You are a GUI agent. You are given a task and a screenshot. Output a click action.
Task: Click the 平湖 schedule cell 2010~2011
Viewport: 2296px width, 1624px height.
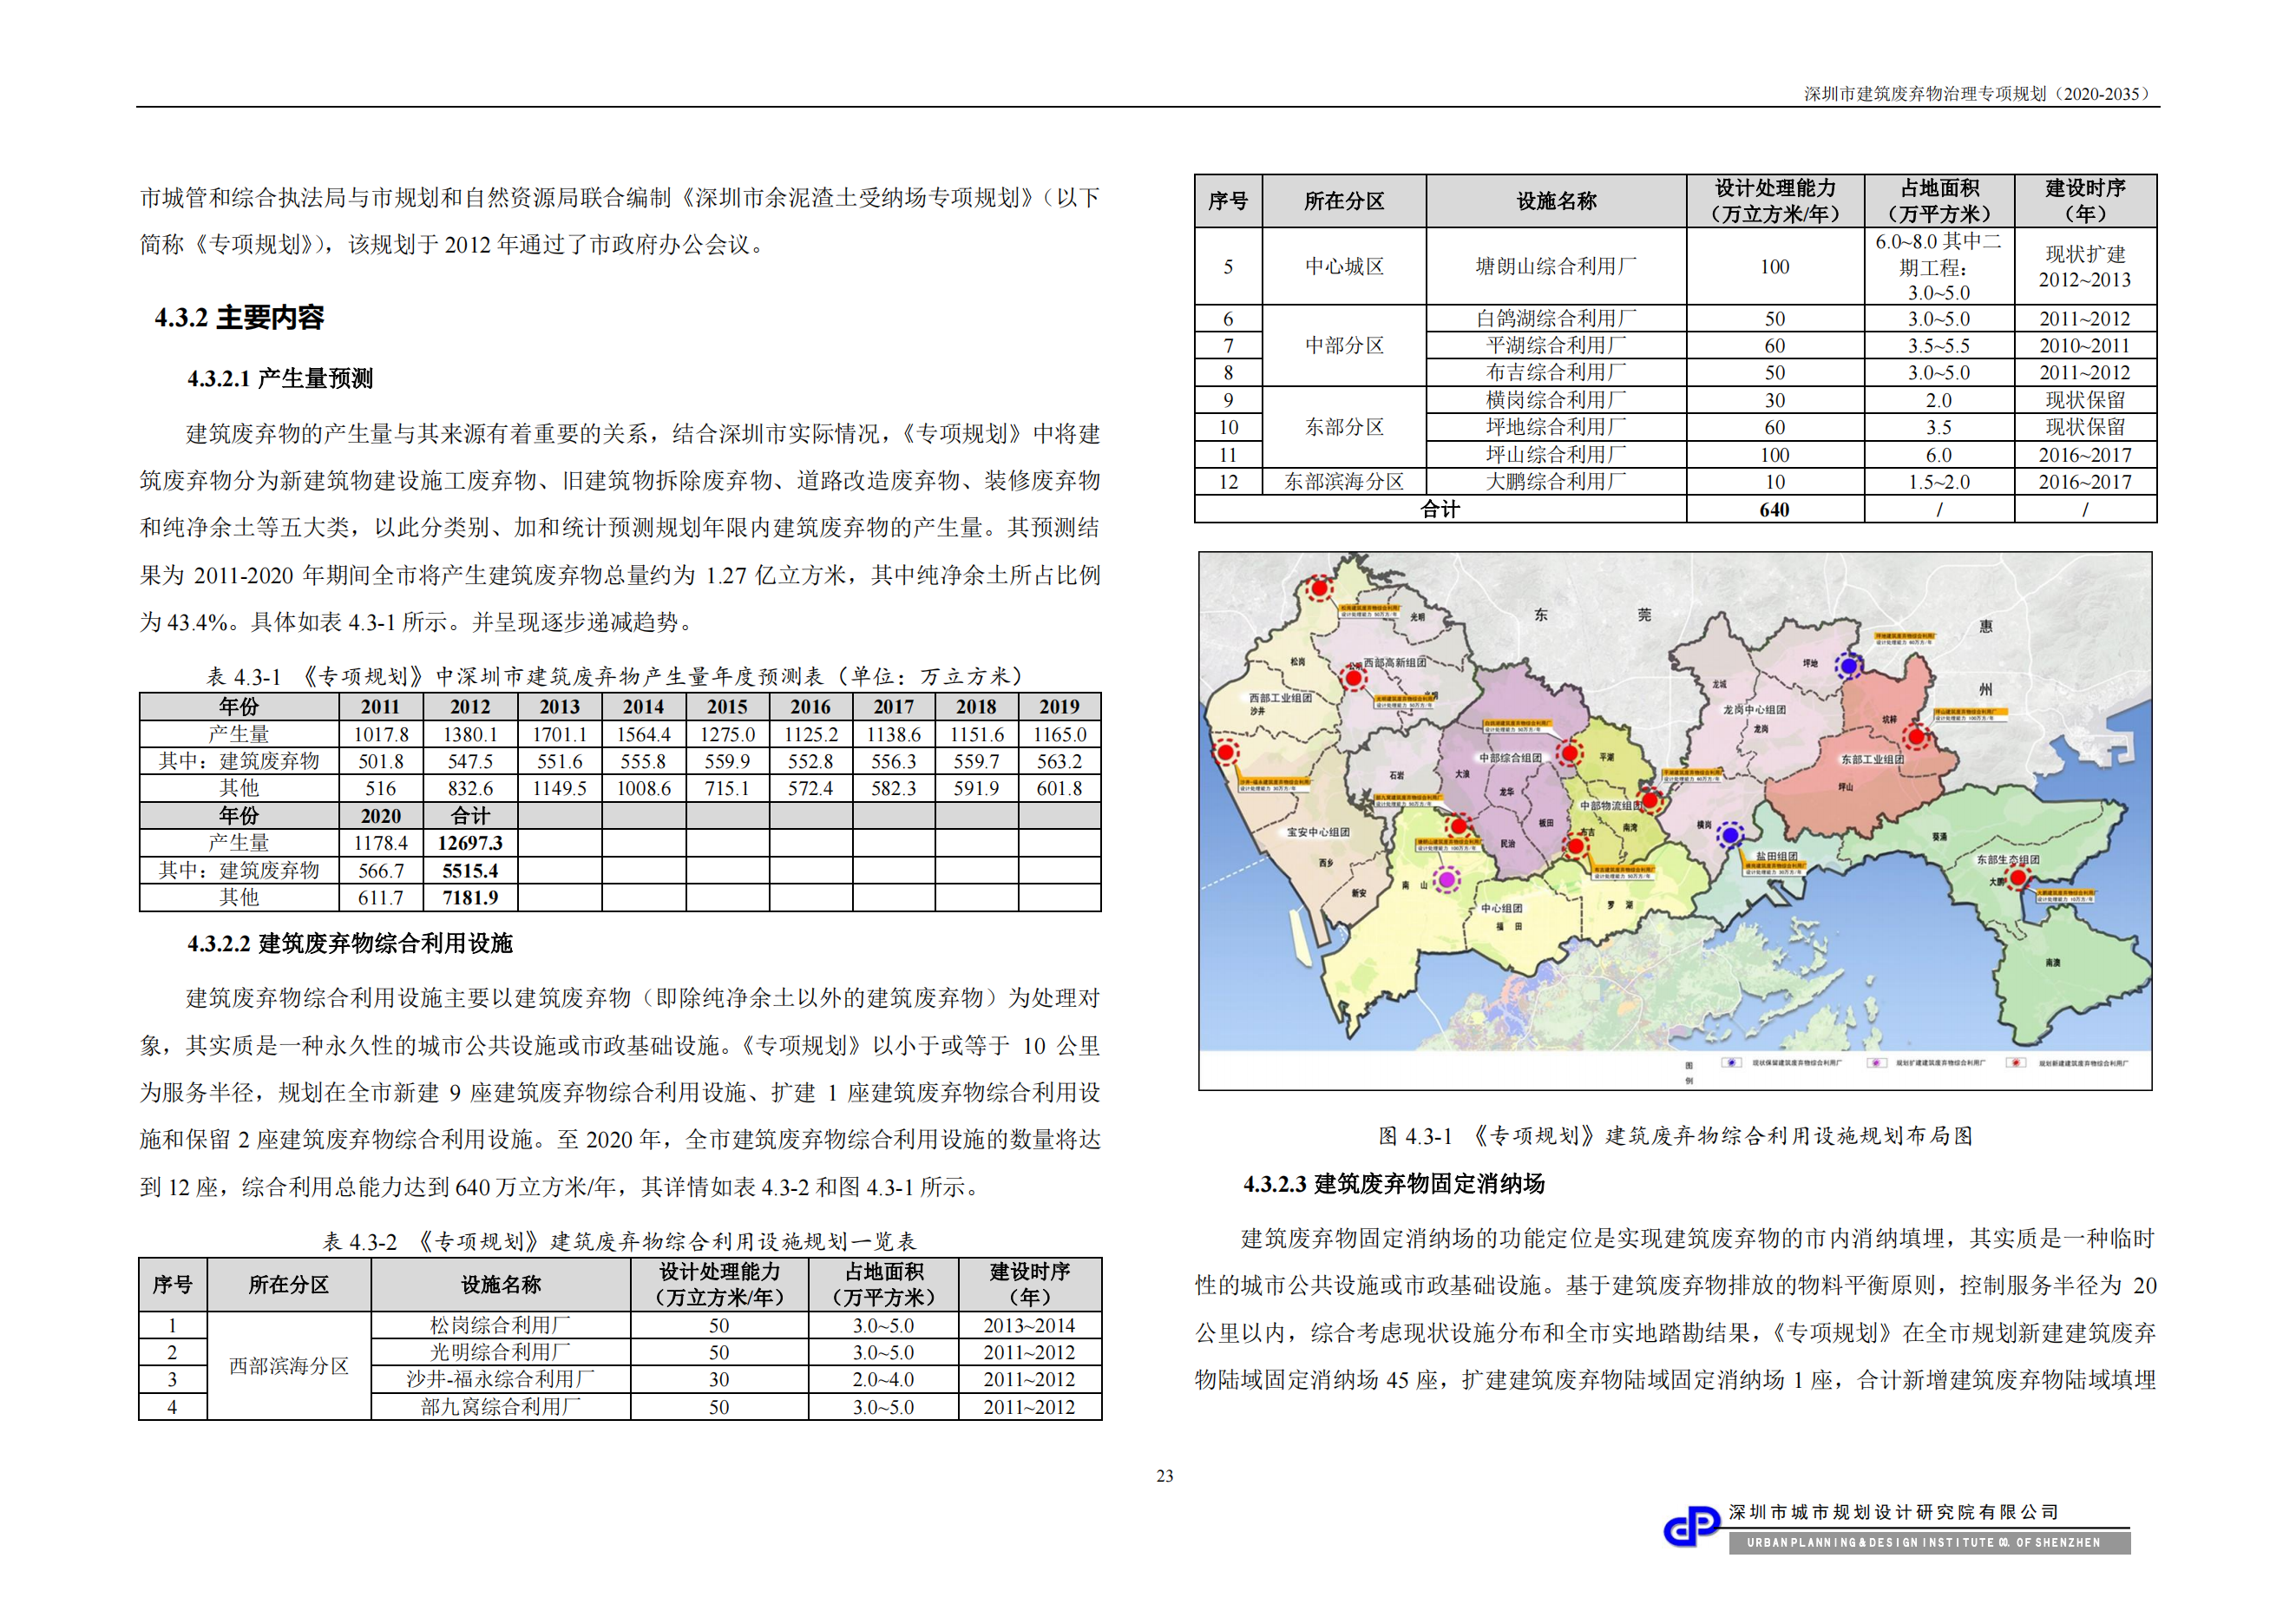click(2085, 345)
